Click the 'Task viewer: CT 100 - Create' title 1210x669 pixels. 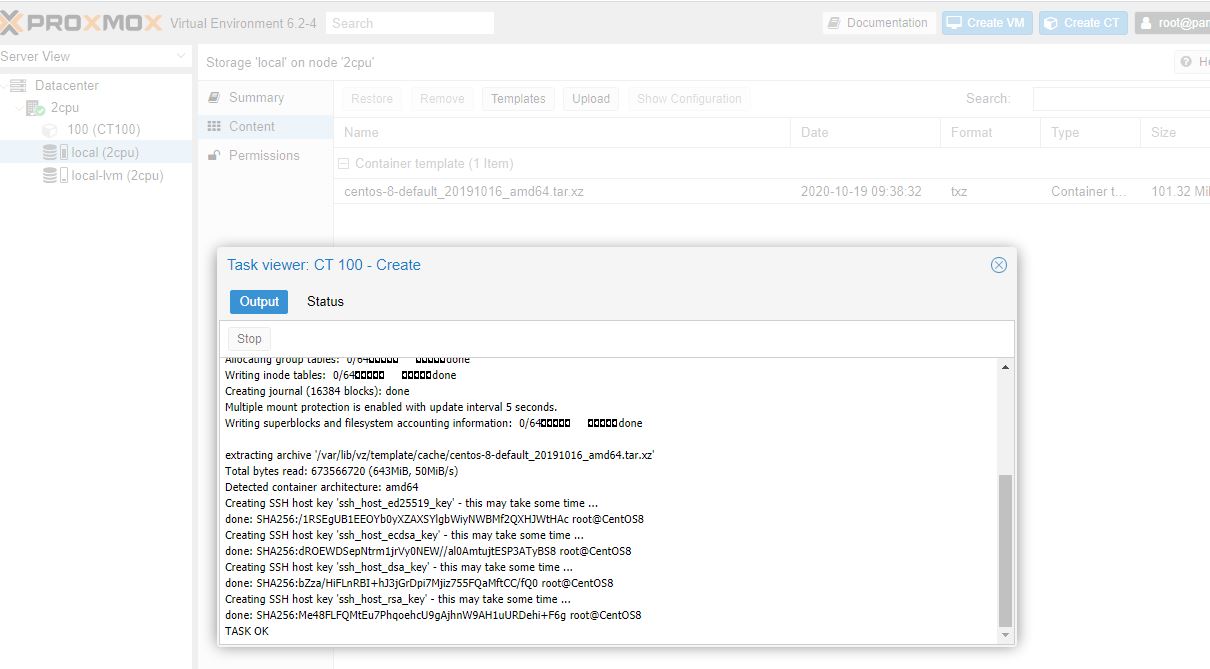pyautogui.click(x=324, y=265)
